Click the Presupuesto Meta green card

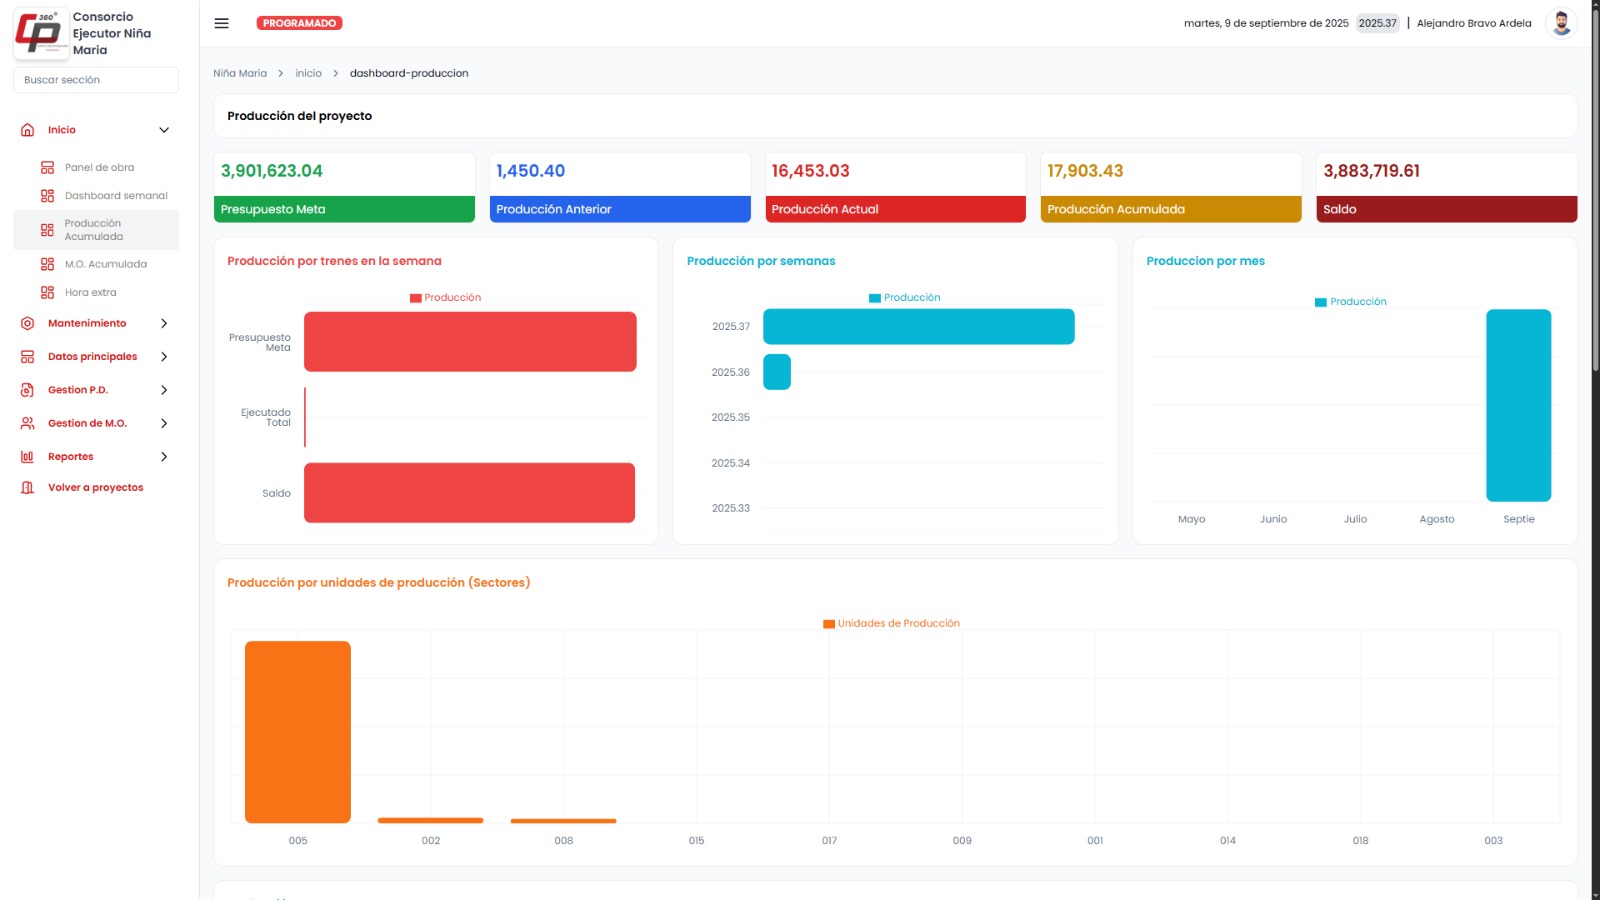pos(344,187)
